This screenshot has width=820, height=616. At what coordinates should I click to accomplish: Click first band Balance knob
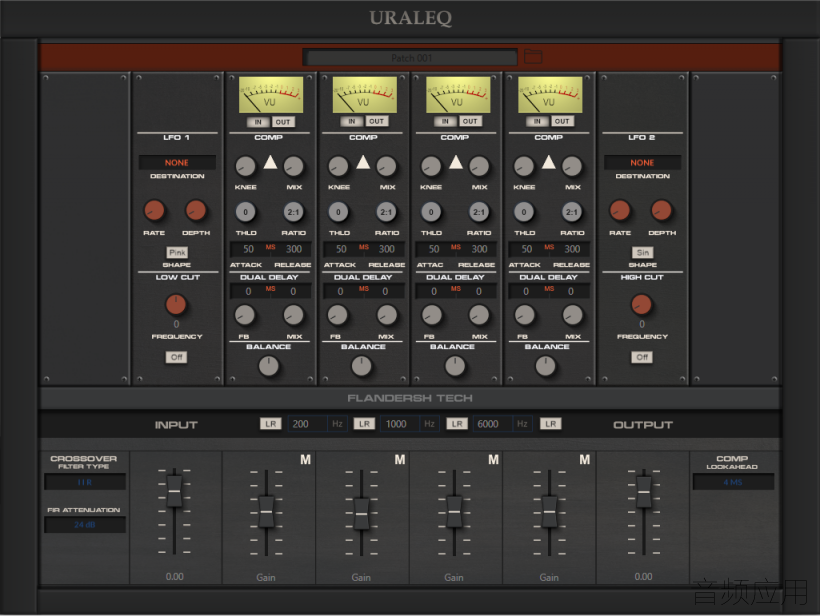point(269,366)
